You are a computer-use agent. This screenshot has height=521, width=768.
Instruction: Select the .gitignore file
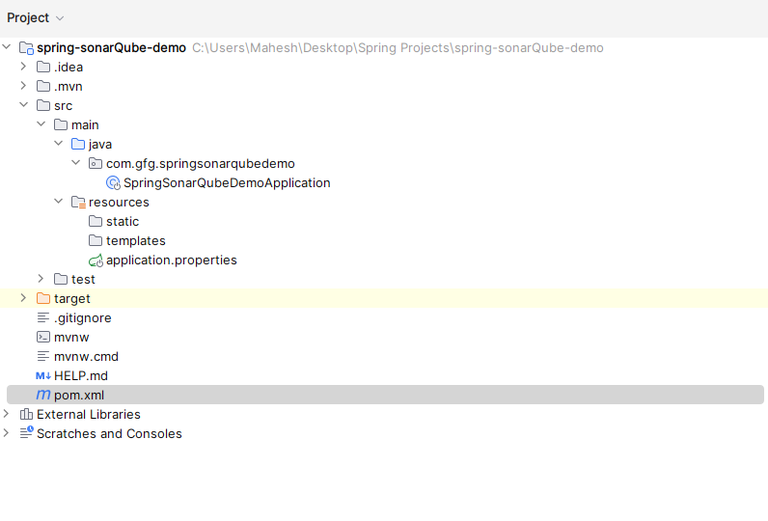[x=83, y=318]
